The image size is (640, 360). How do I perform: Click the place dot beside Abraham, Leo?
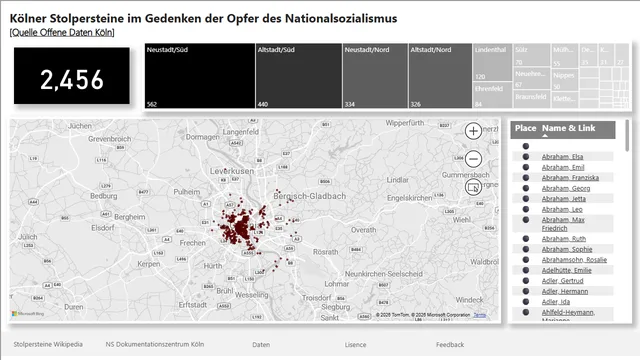click(526, 209)
